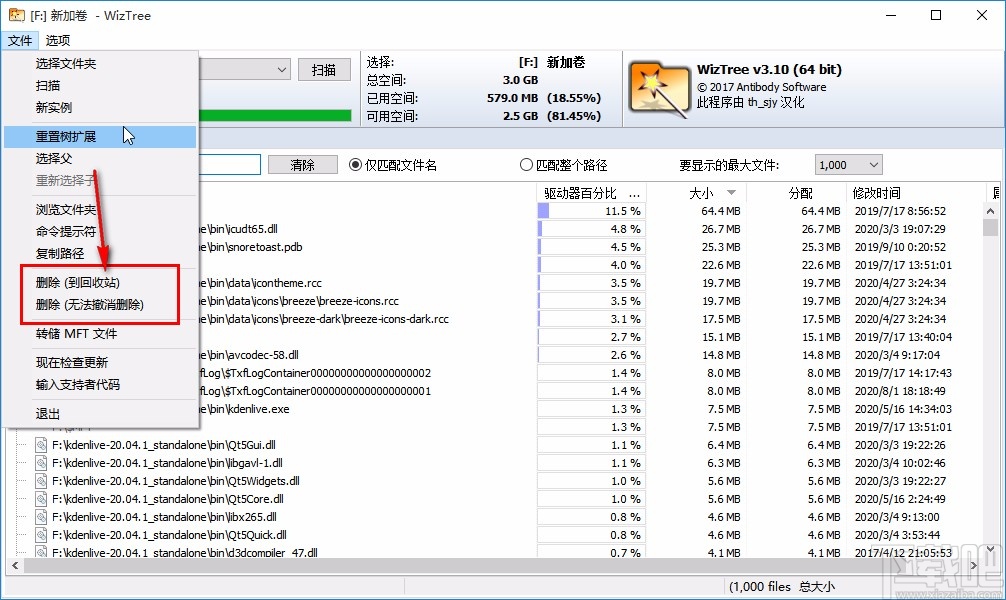Click the horizontal scrollbar left arrow
1006x600 pixels.
[x=15, y=565]
